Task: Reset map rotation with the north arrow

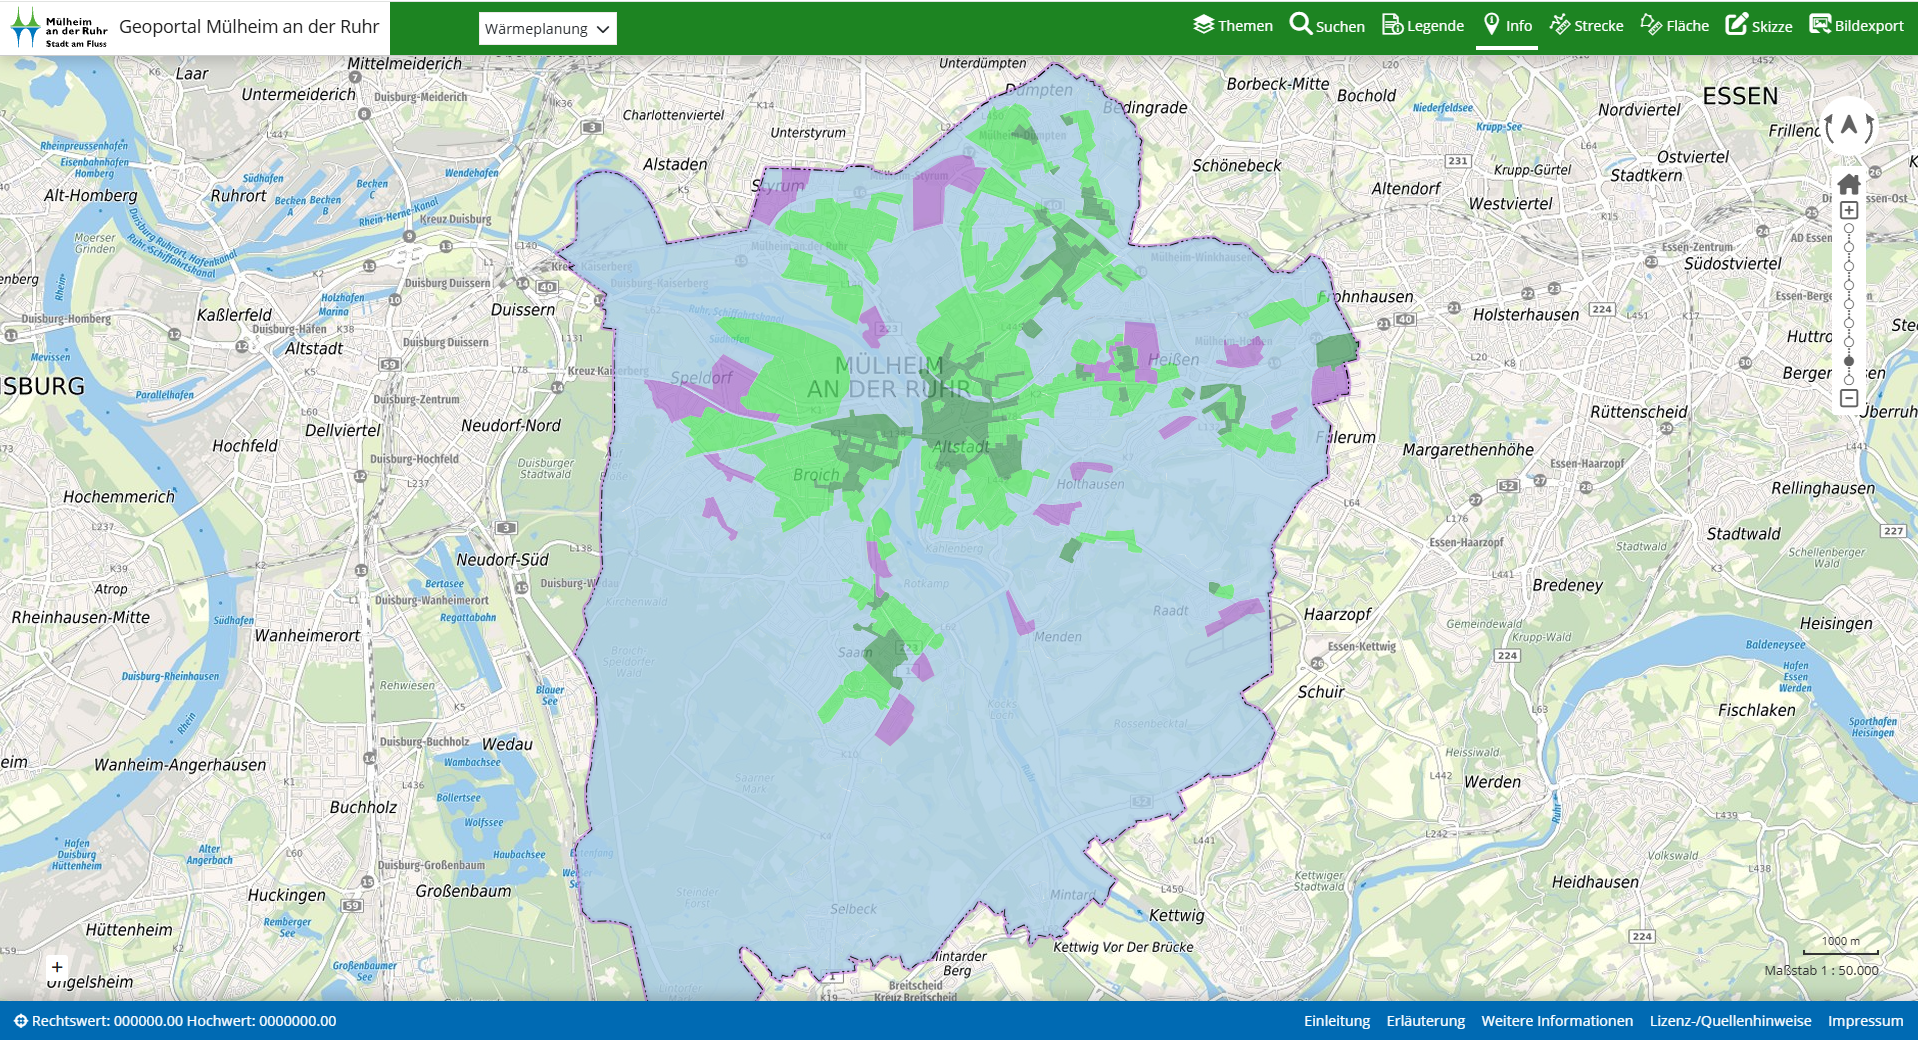Action: pos(1849,127)
